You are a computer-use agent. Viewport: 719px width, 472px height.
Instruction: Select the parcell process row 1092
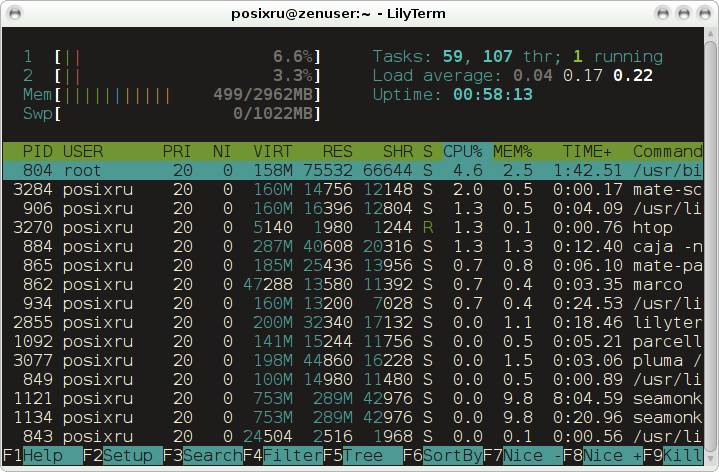point(353,341)
